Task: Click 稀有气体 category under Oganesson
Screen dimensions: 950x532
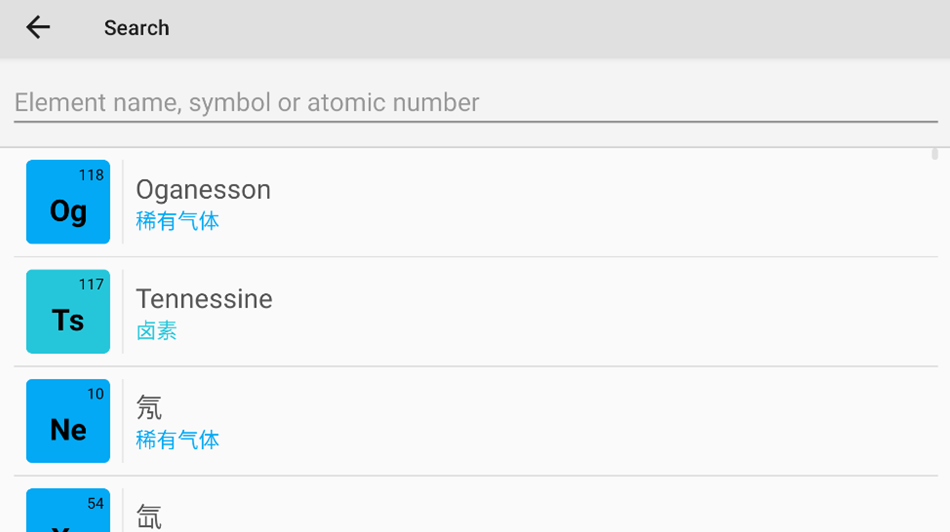Action: (x=177, y=221)
